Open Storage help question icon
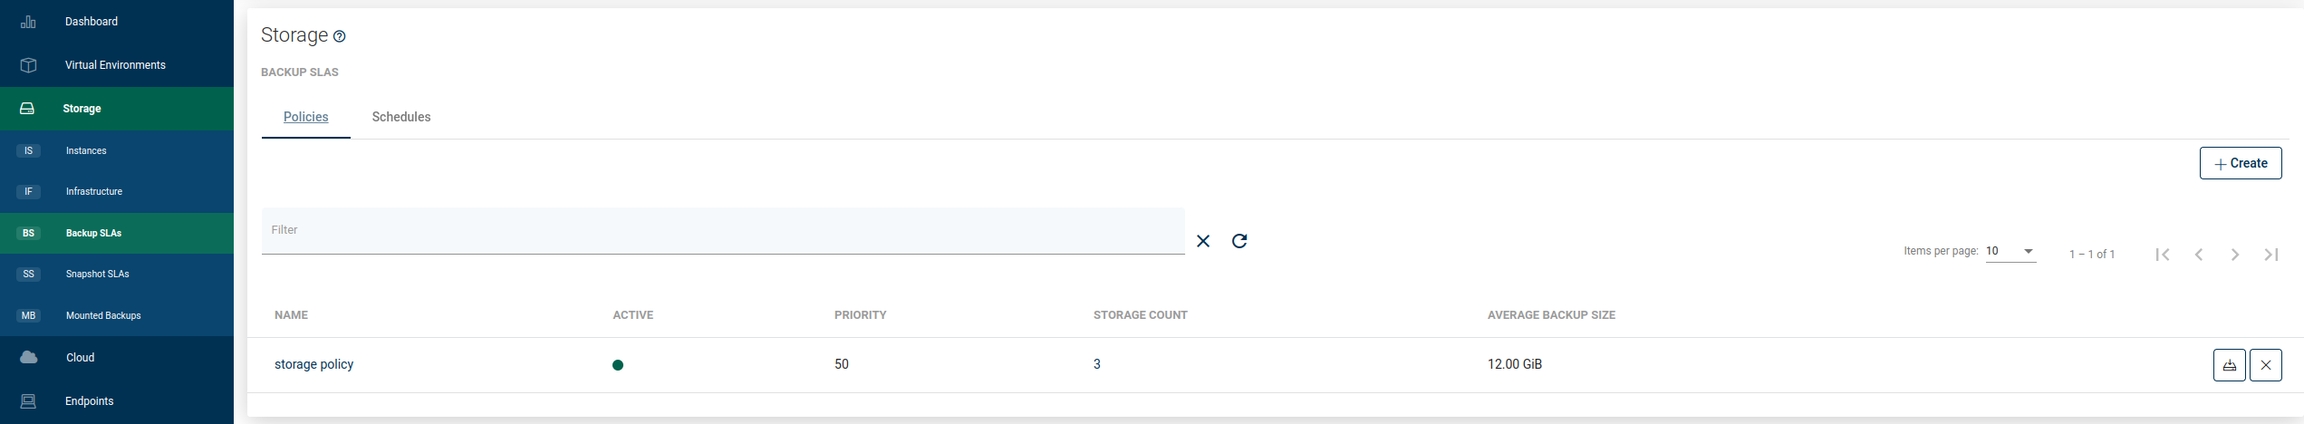Screen dimensions: 2304x424 point(339,37)
